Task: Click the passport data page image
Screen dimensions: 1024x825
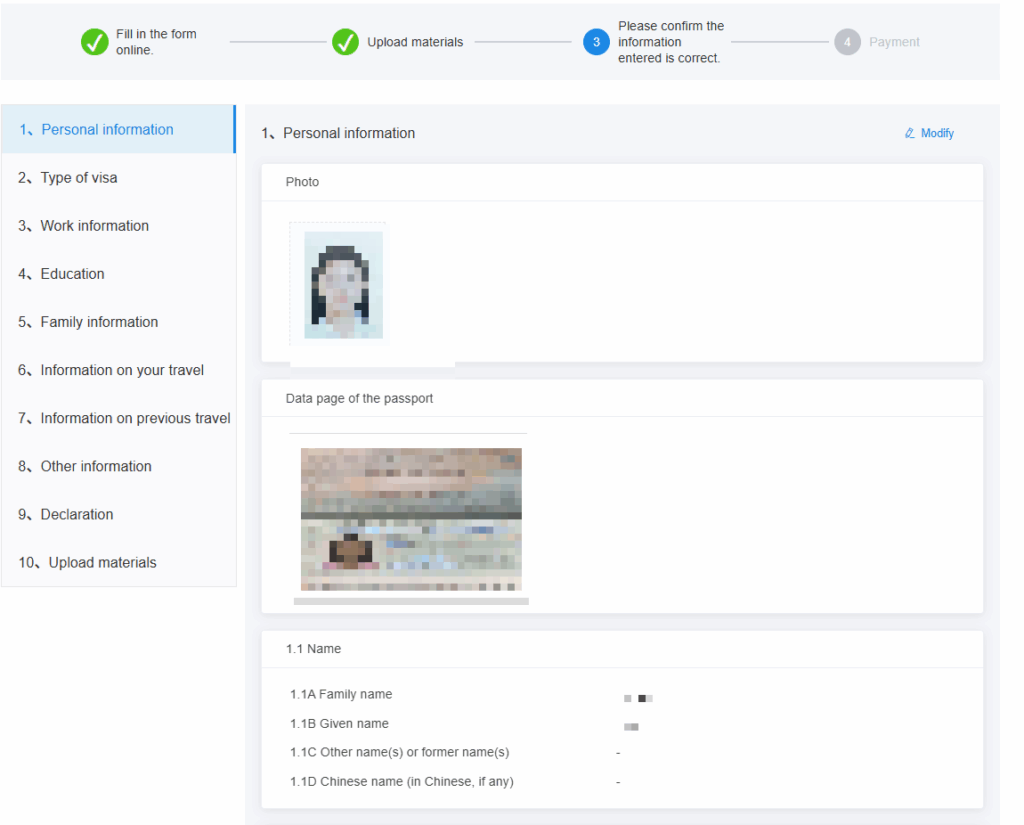Action: click(x=411, y=519)
